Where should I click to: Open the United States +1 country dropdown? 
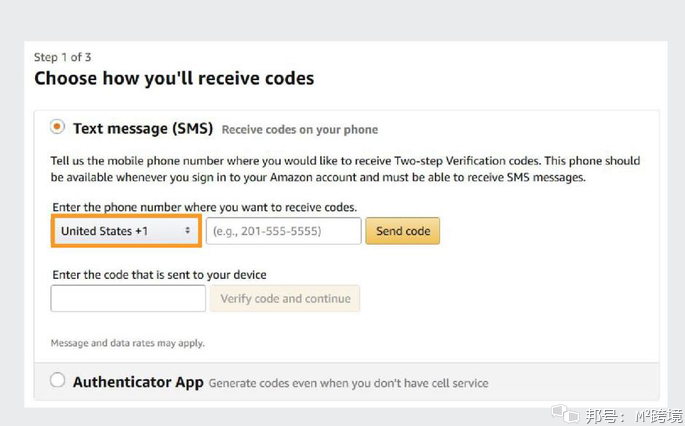click(126, 231)
